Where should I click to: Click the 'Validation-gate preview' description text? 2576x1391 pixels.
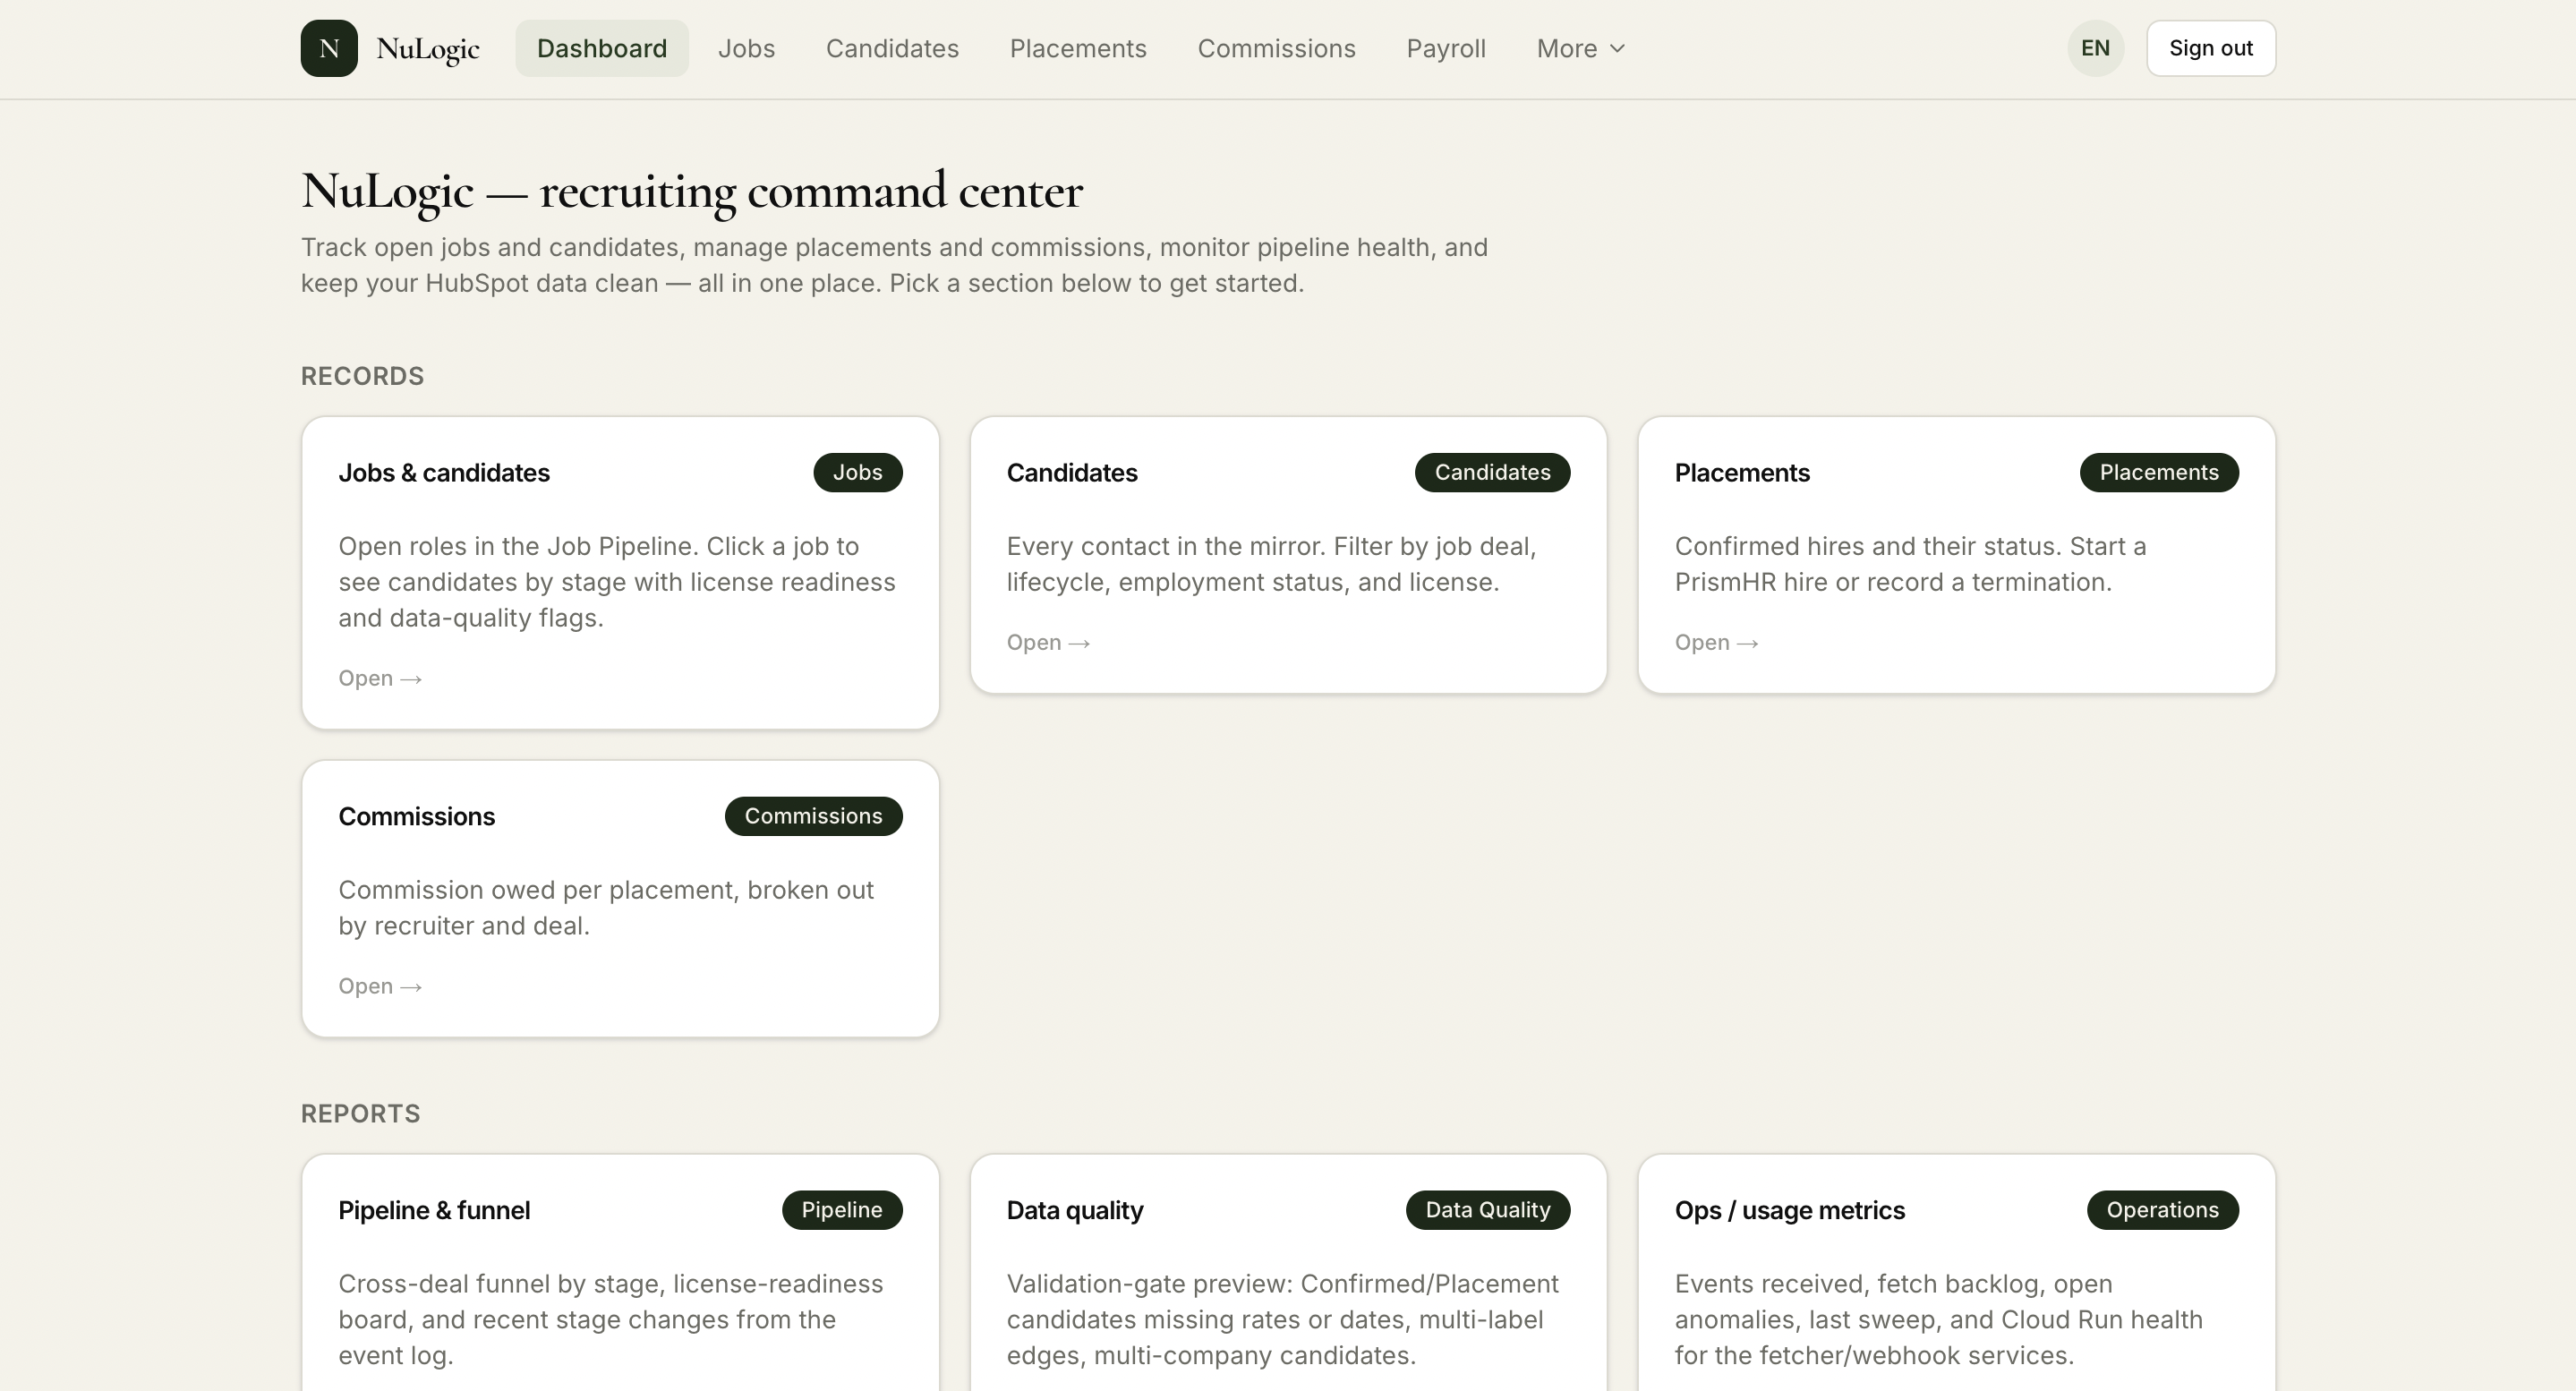click(1283, 1320)
